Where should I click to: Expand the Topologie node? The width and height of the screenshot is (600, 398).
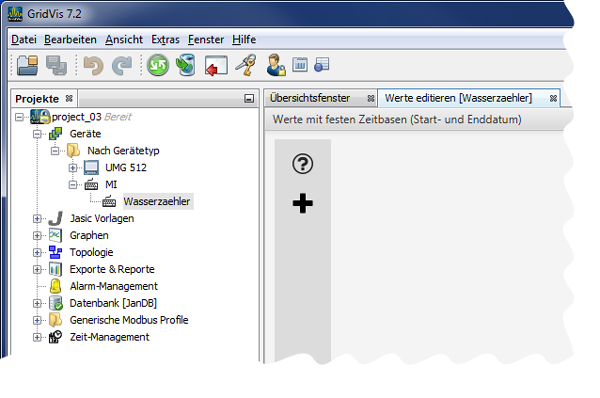pos(37,253)
